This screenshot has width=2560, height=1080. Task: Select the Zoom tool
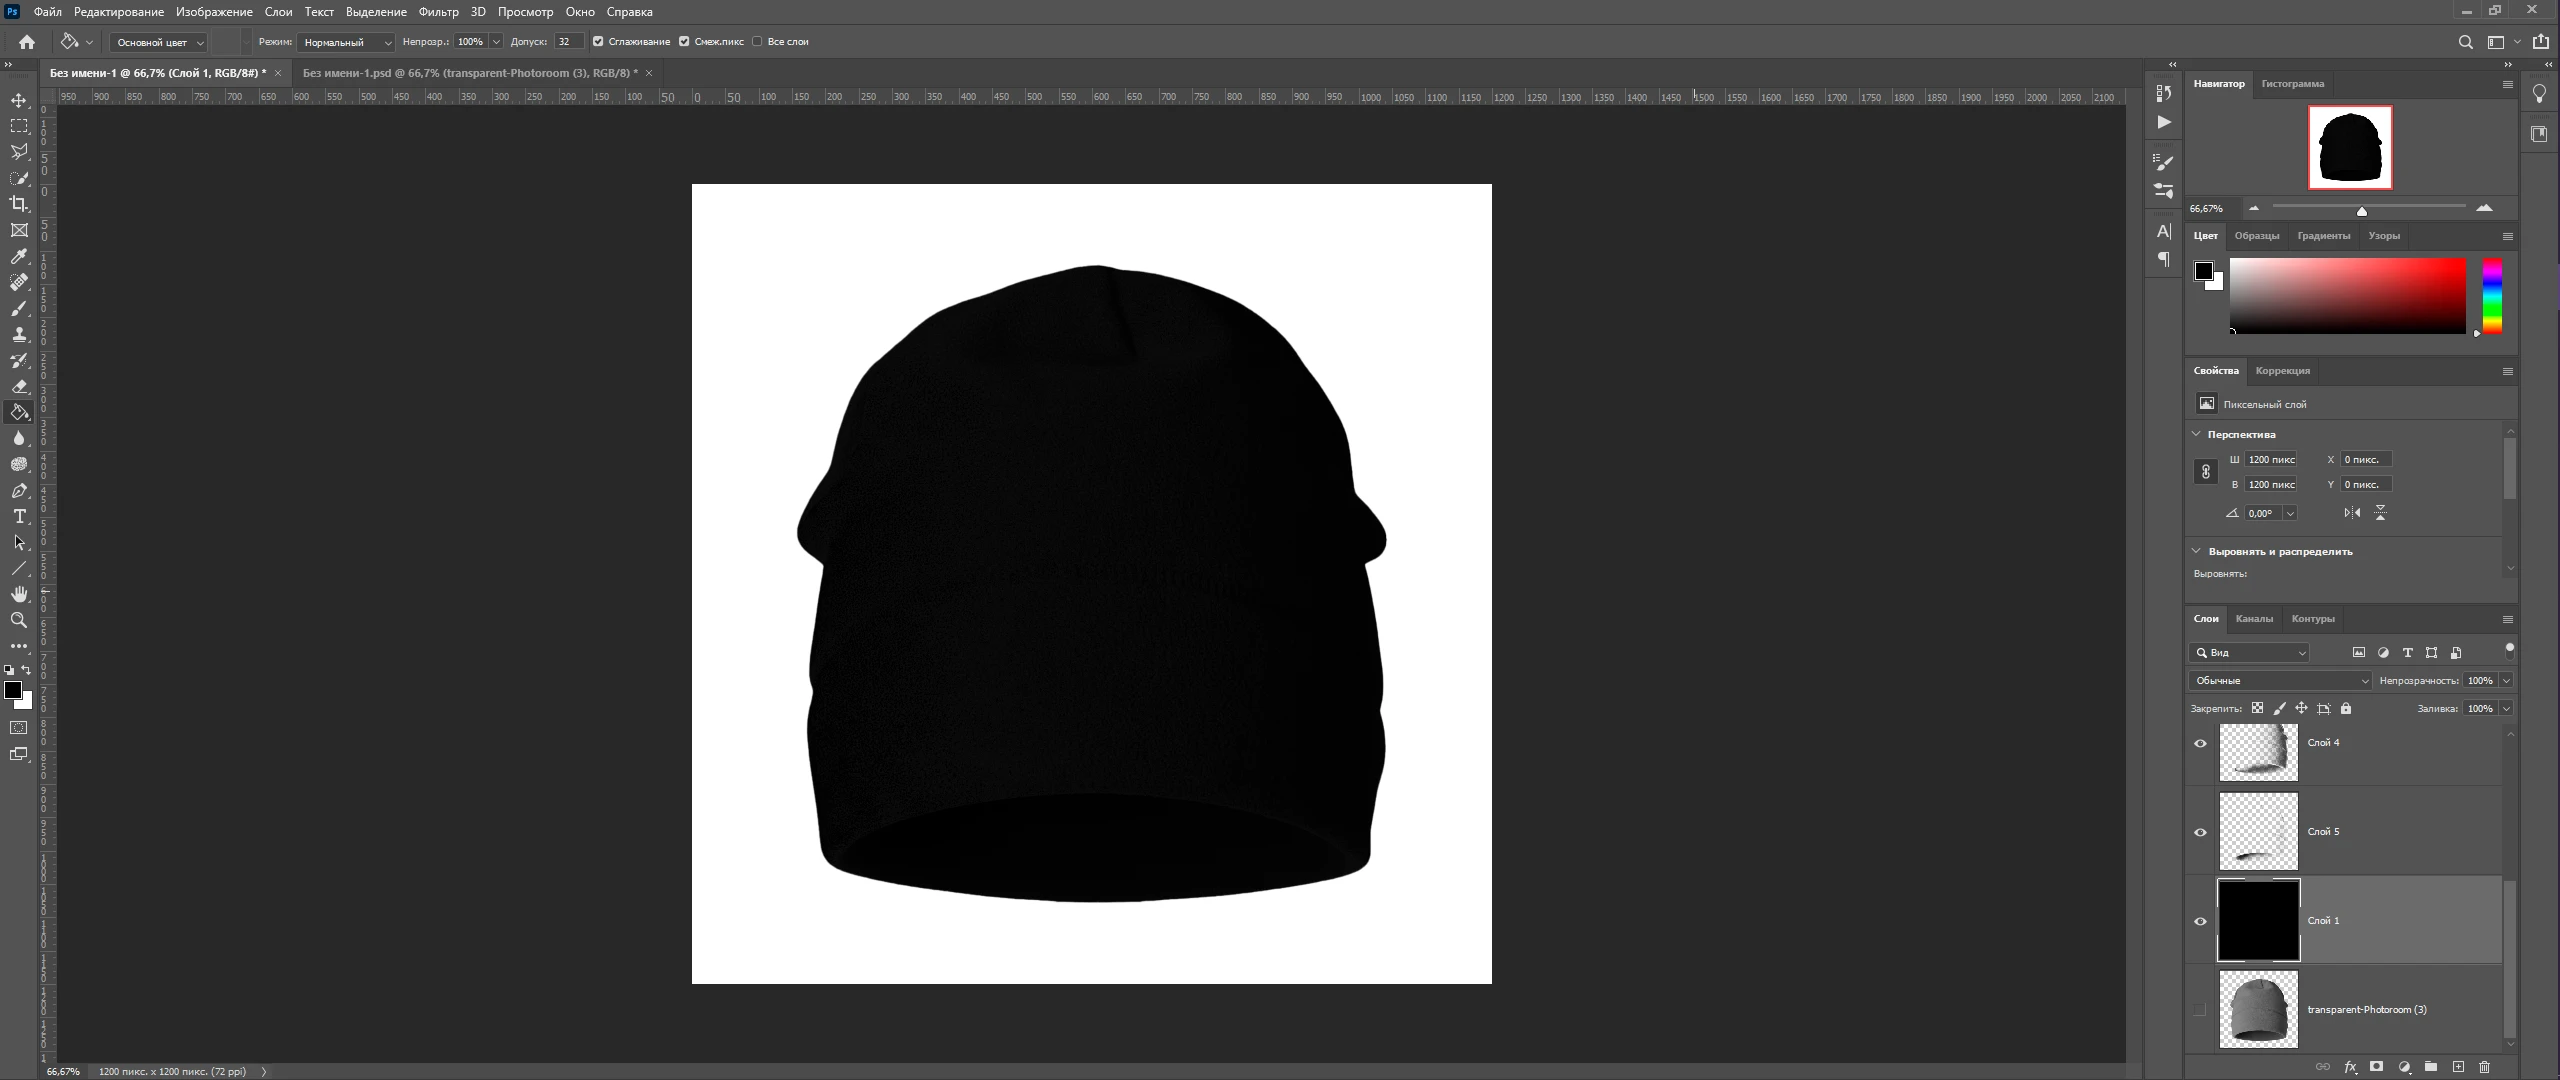[19, 620]
